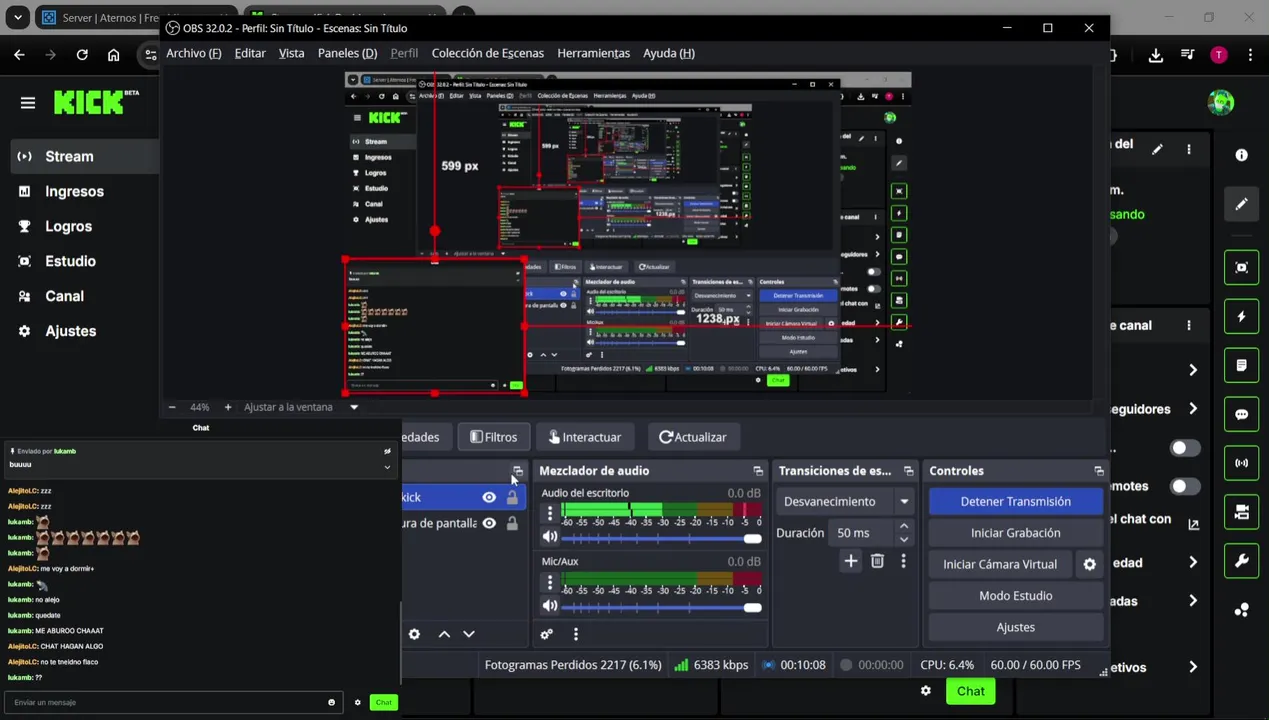Click the broadcast signal icon in Kick right rail
This screenshot has width=1269, height=720.
pyautogui.click(x=1241, y=463)
